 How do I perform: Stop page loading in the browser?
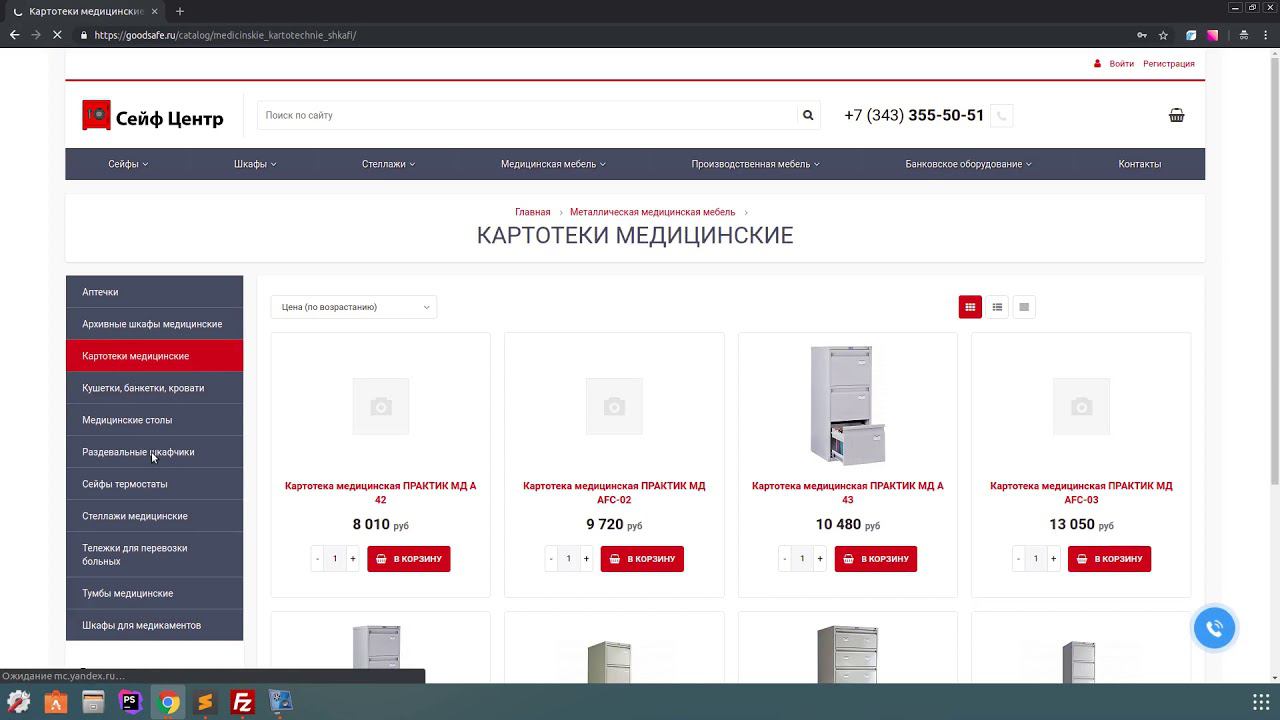58,35
